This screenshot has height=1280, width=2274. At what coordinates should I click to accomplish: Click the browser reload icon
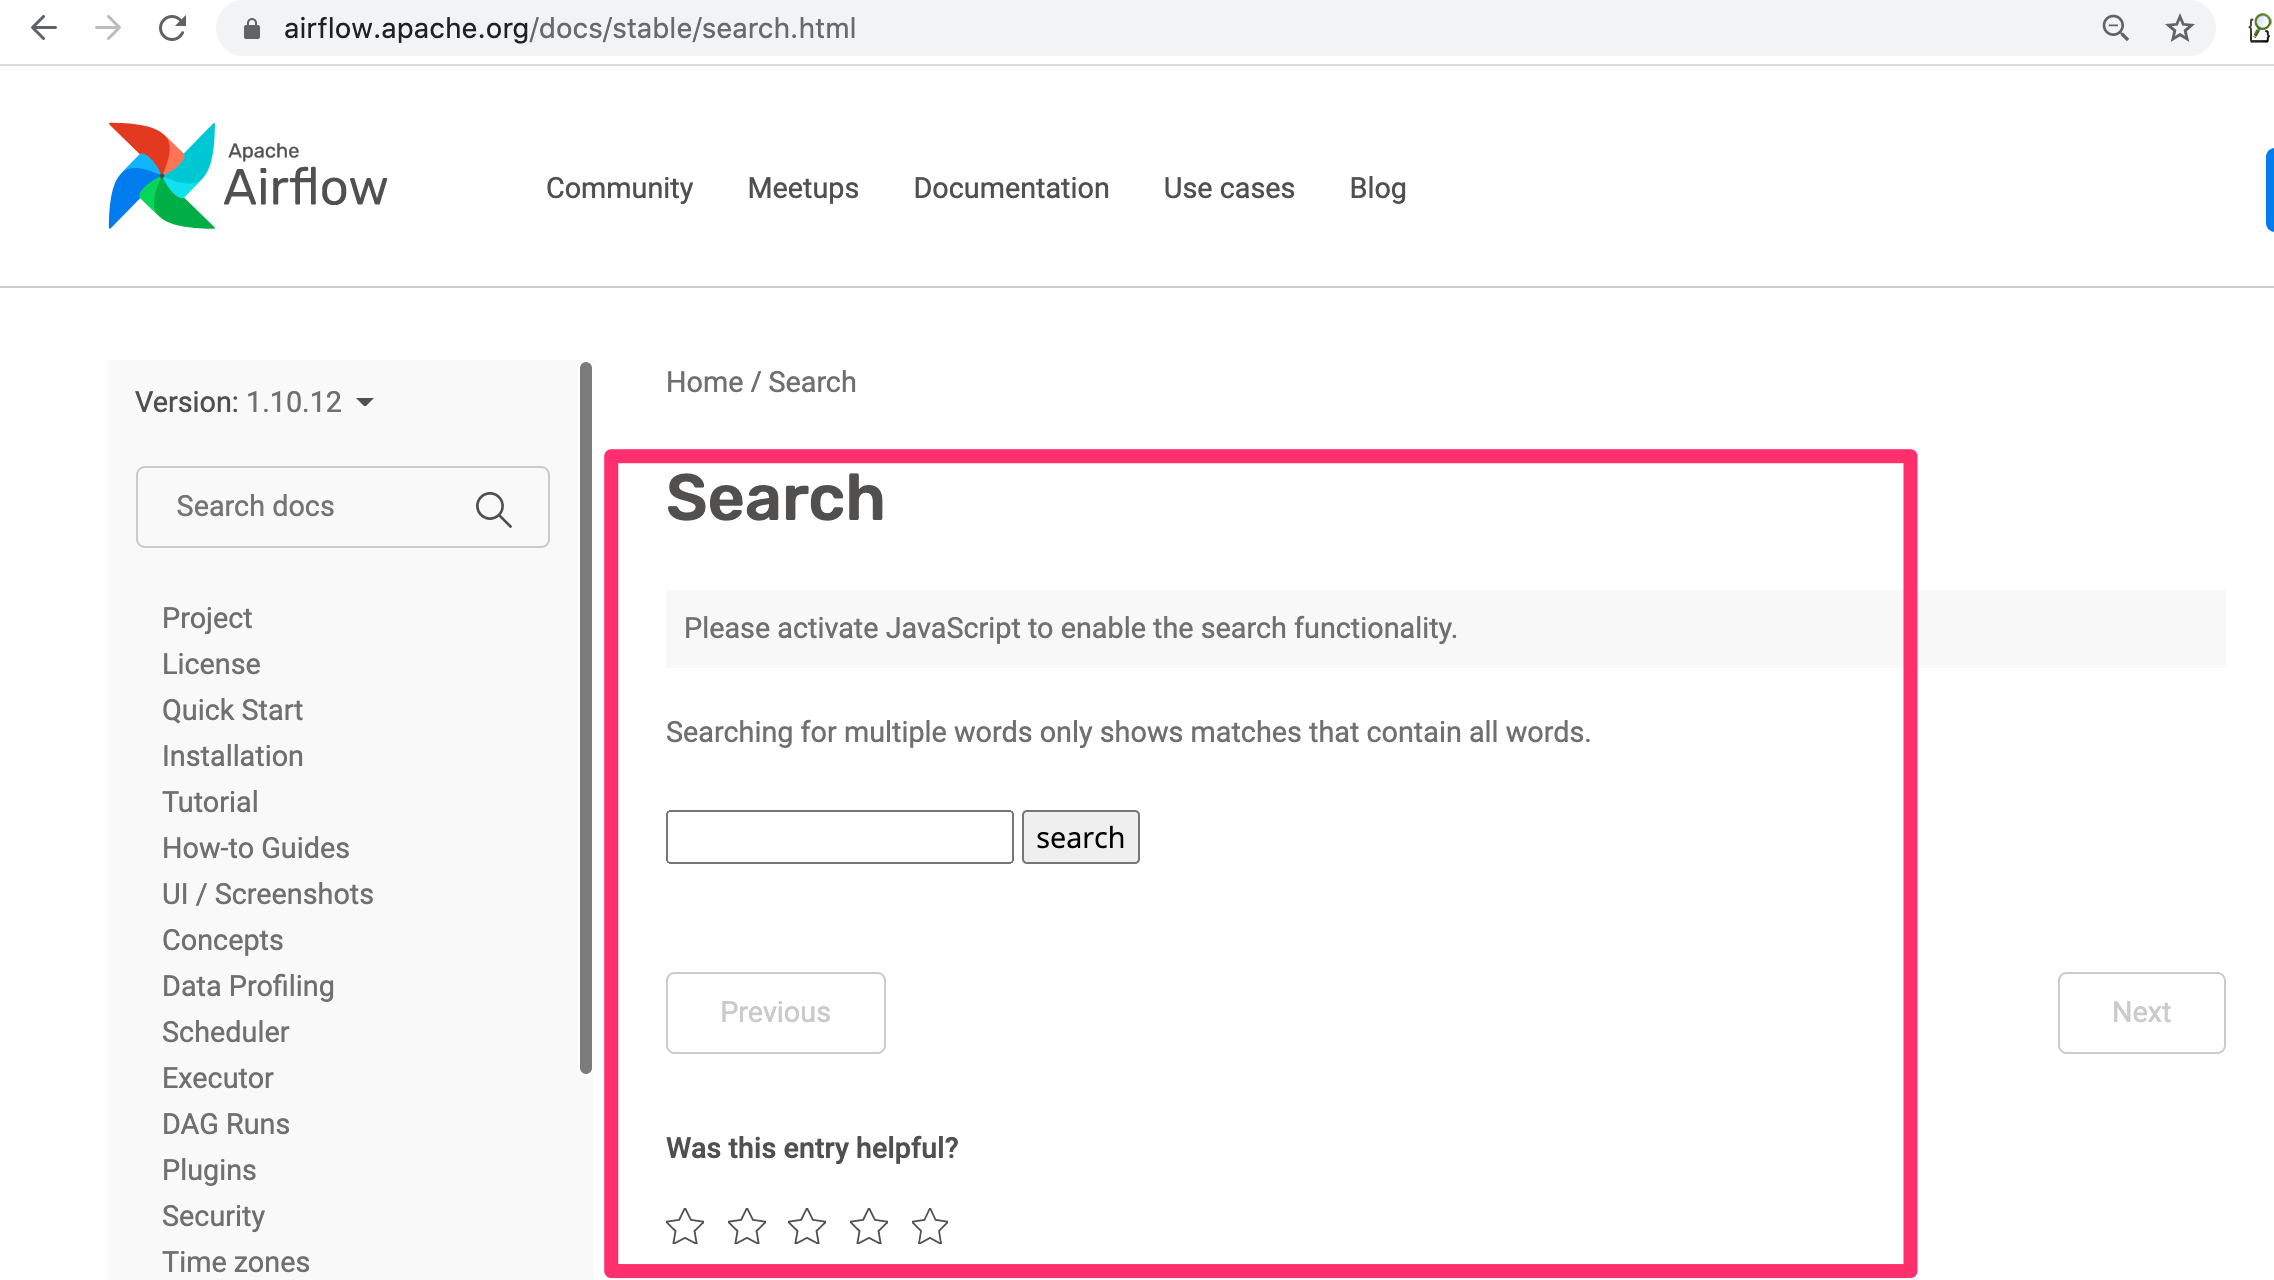[172, 28]
